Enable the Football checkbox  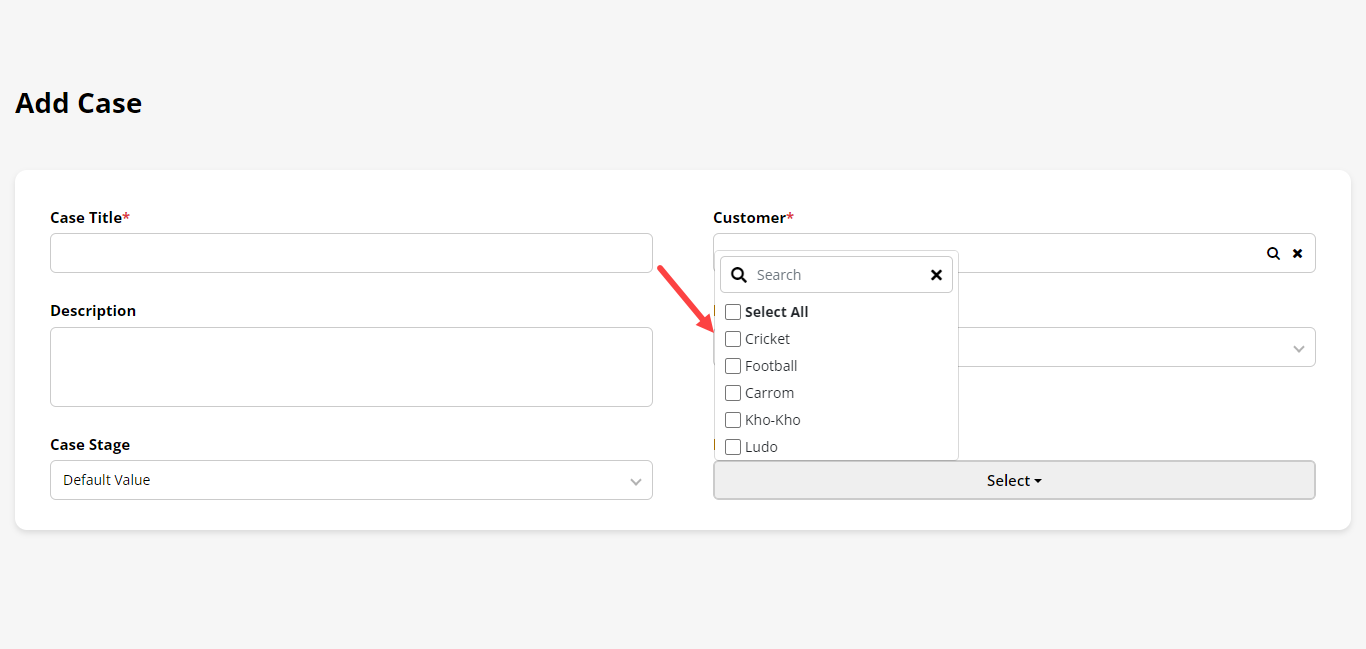pos(733,366)
